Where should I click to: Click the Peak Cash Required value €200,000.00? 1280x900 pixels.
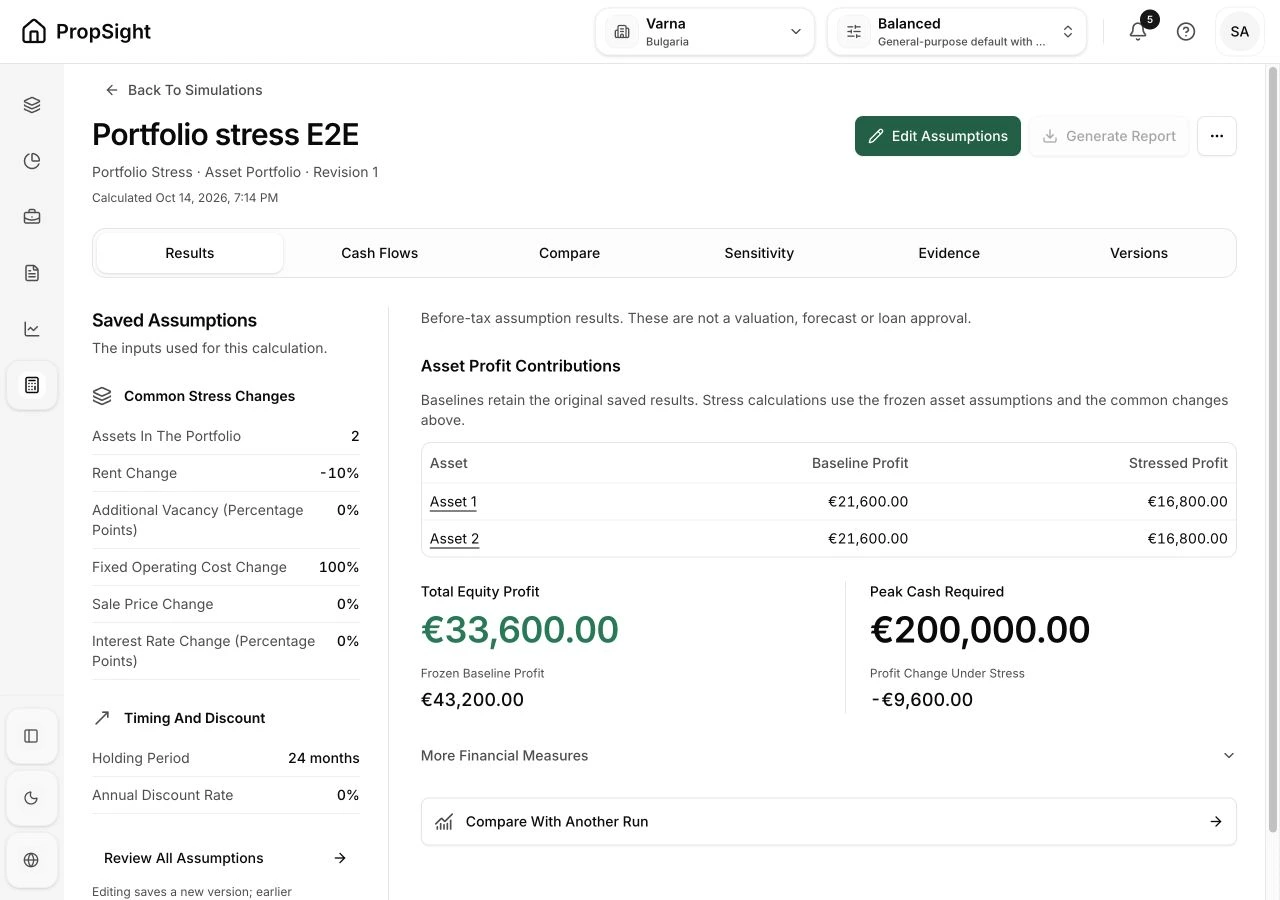click(x=980, y=630)
